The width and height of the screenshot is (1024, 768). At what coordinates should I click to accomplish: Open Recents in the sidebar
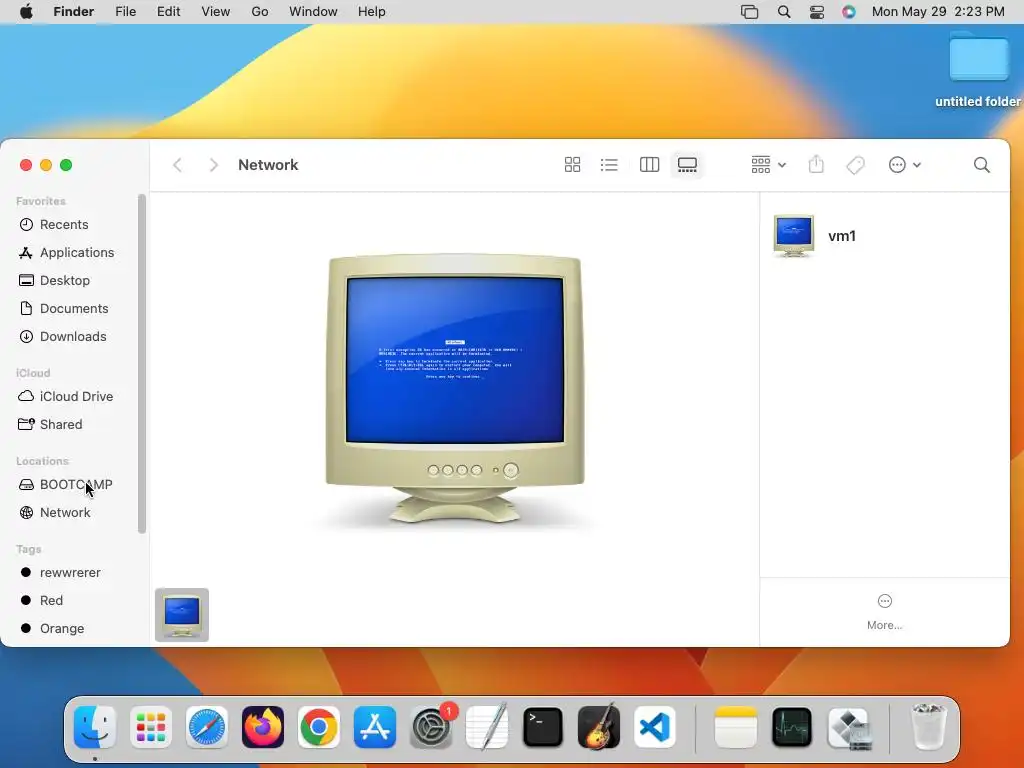pos(63,225)
